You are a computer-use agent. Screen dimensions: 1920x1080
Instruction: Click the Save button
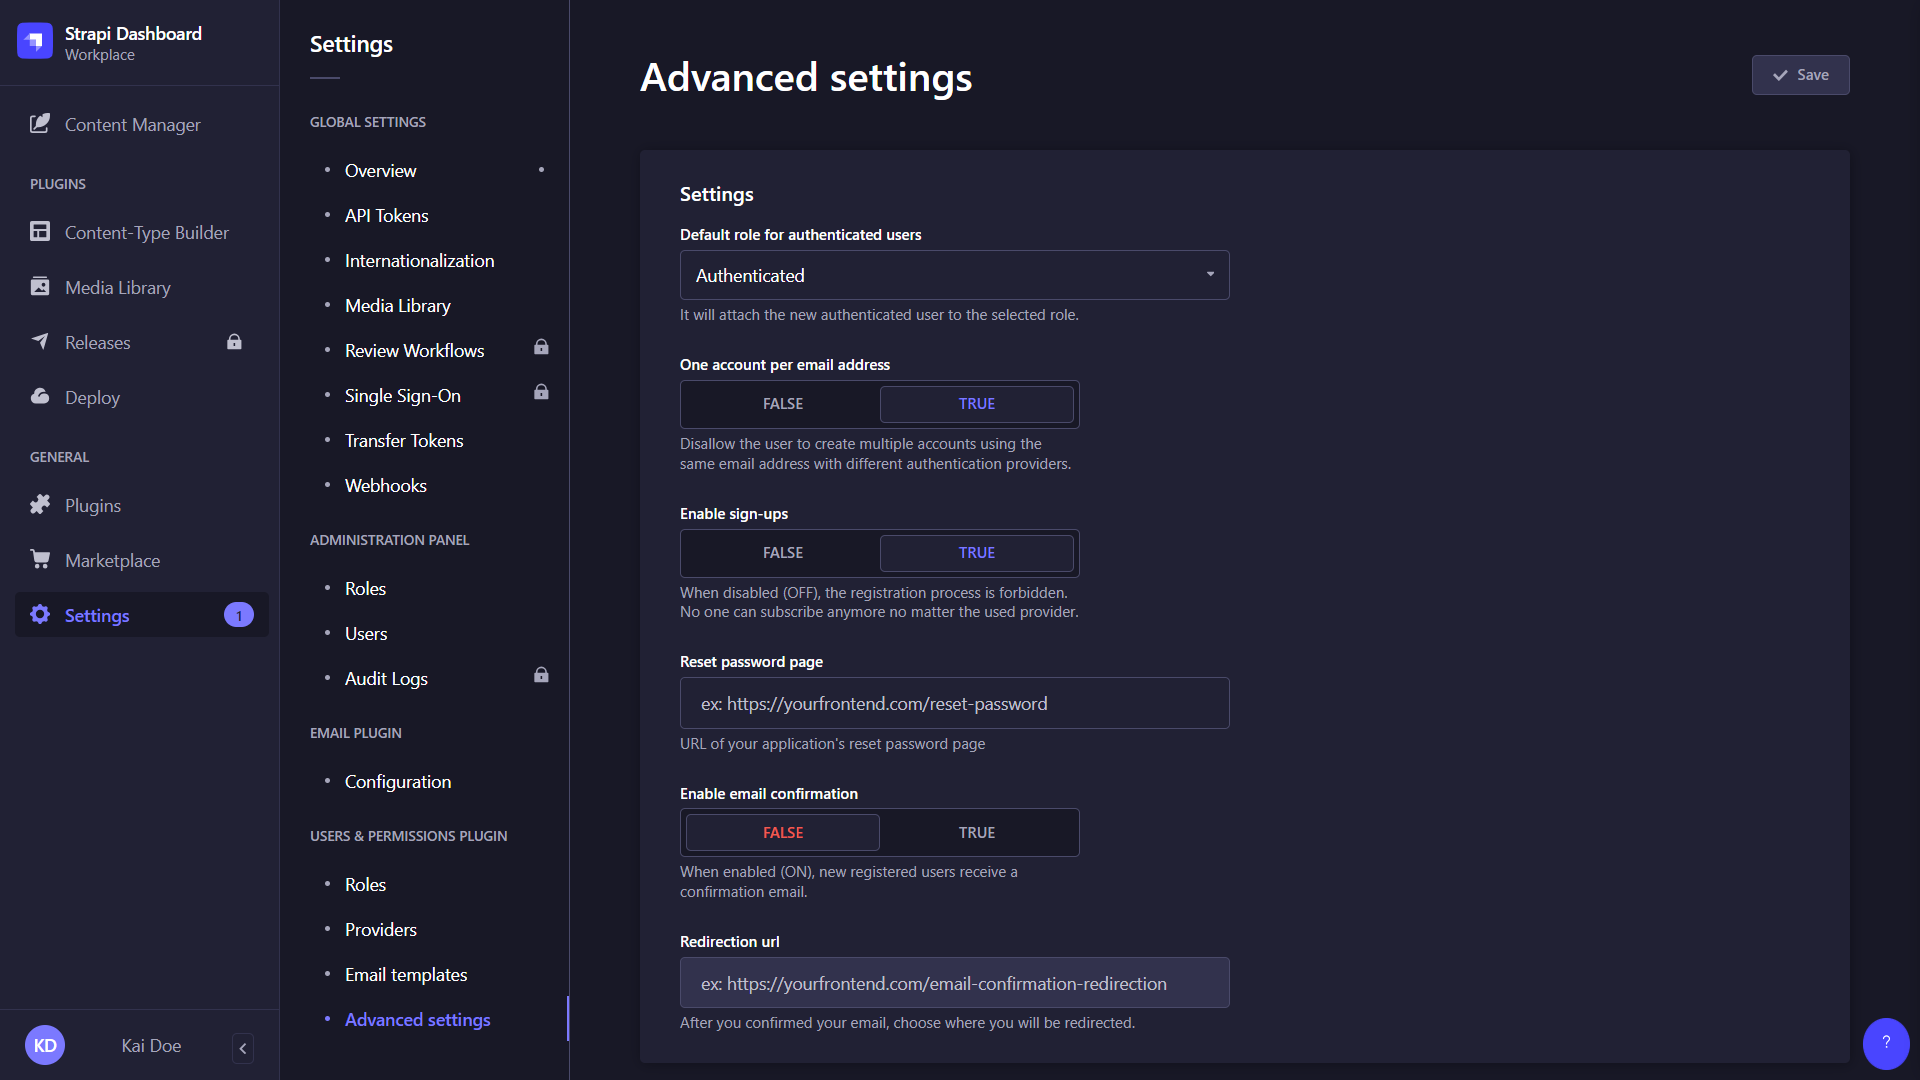[x=1800, y=74]
